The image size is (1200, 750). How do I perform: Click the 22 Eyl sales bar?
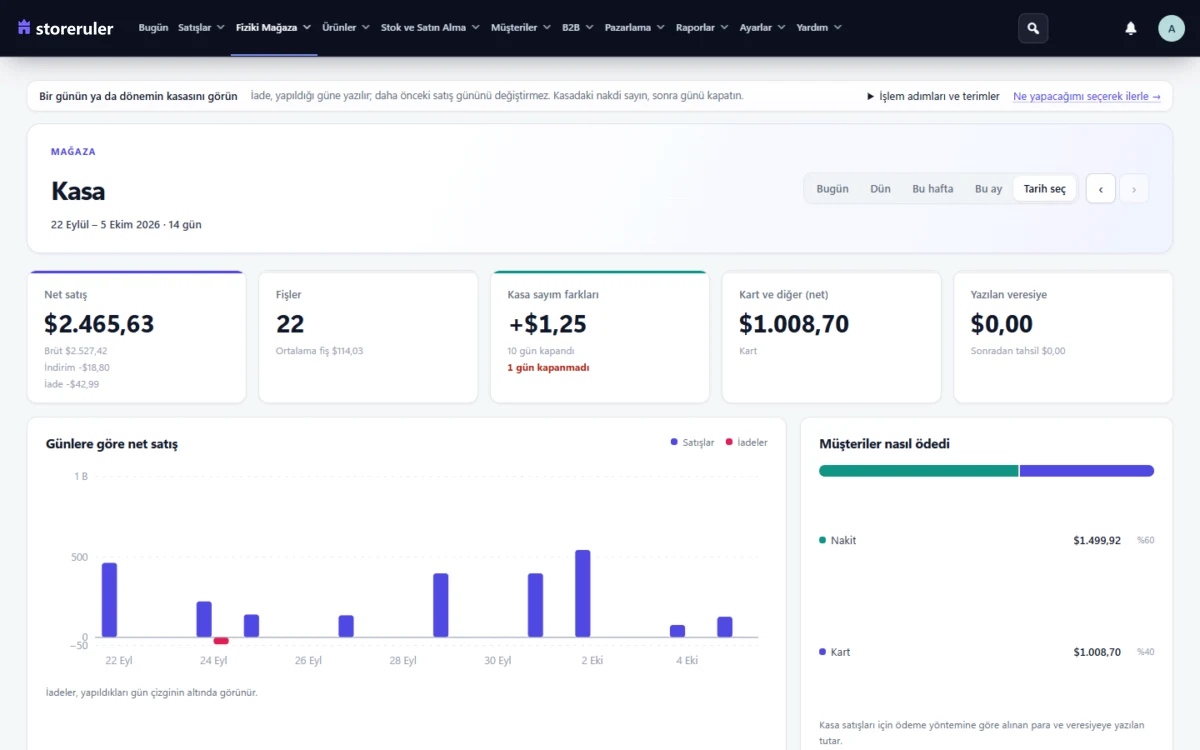pos(109,600)
